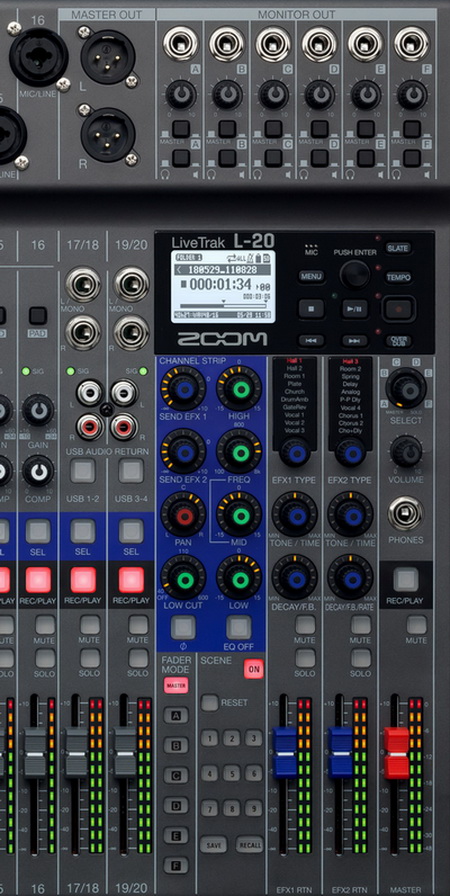This screenshot has width=450, height=896.
Task: Click the HIGH EQ knob
Action: [240, 389]
